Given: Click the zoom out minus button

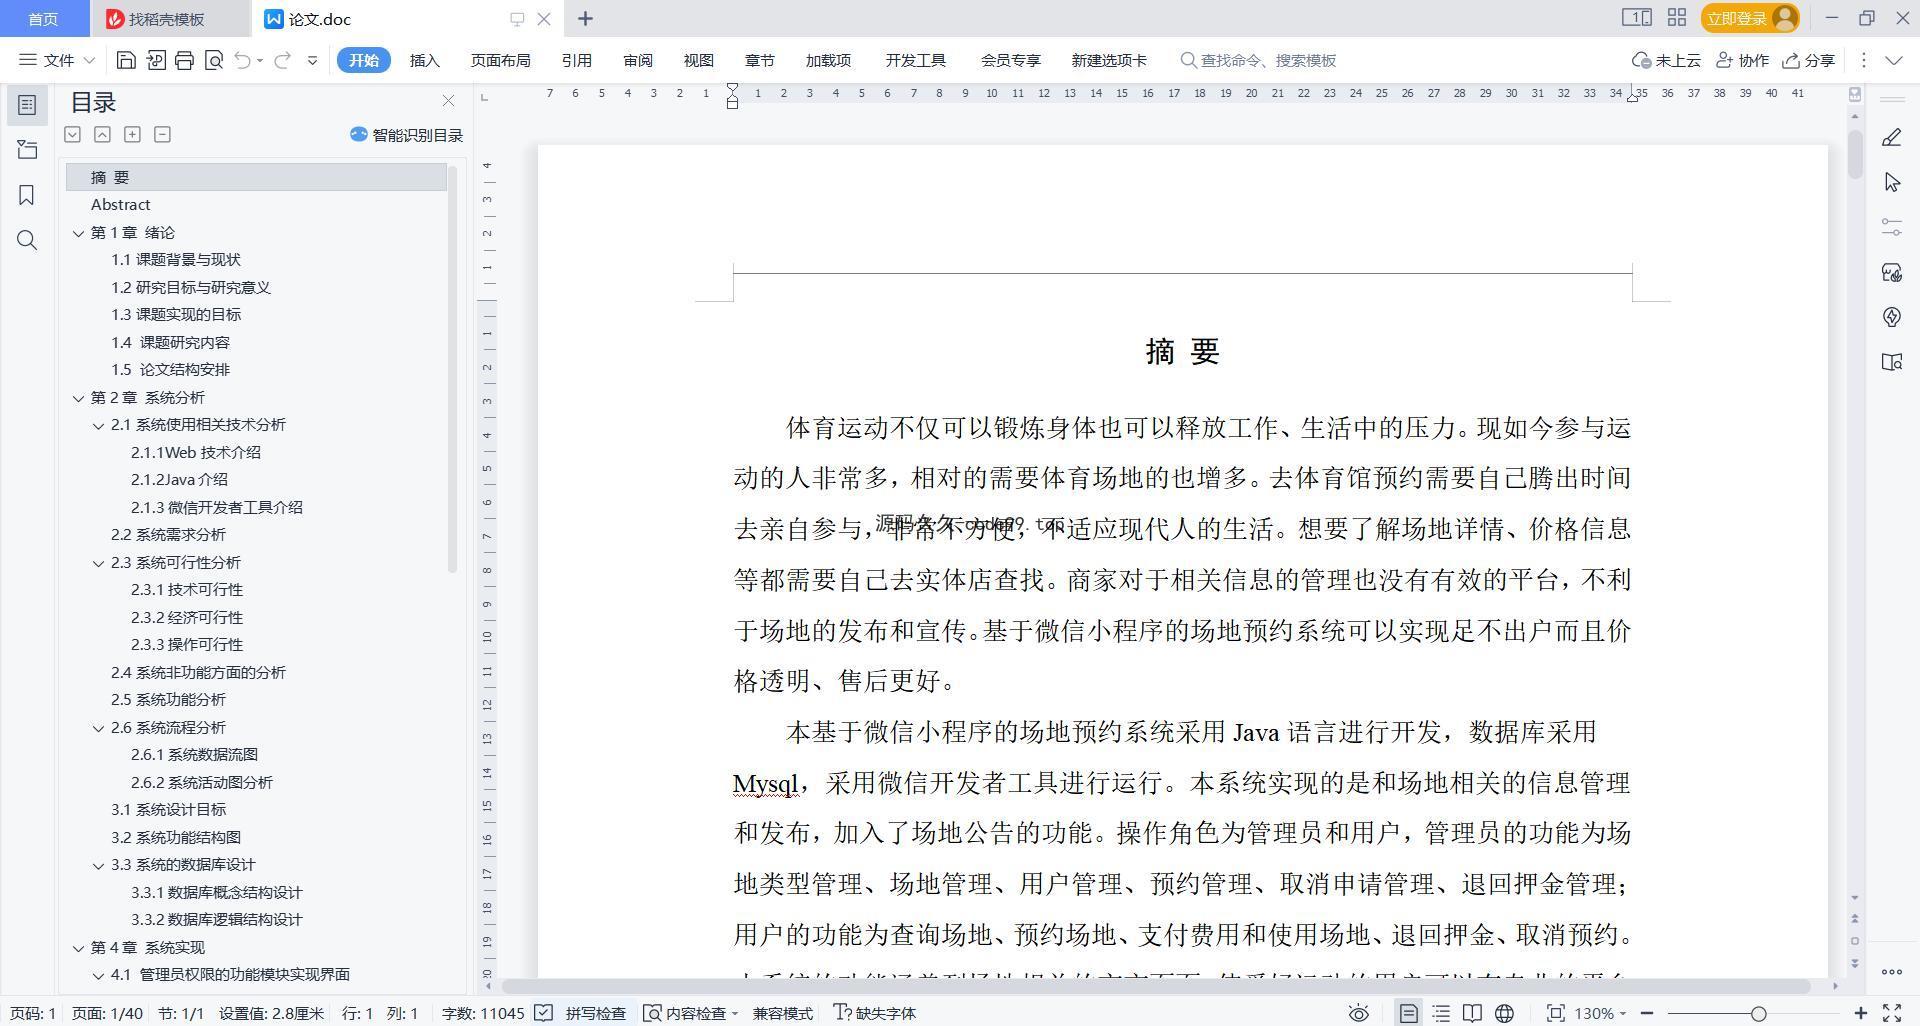Looking at the screenshot, I should click(x=1647, y=1013).
